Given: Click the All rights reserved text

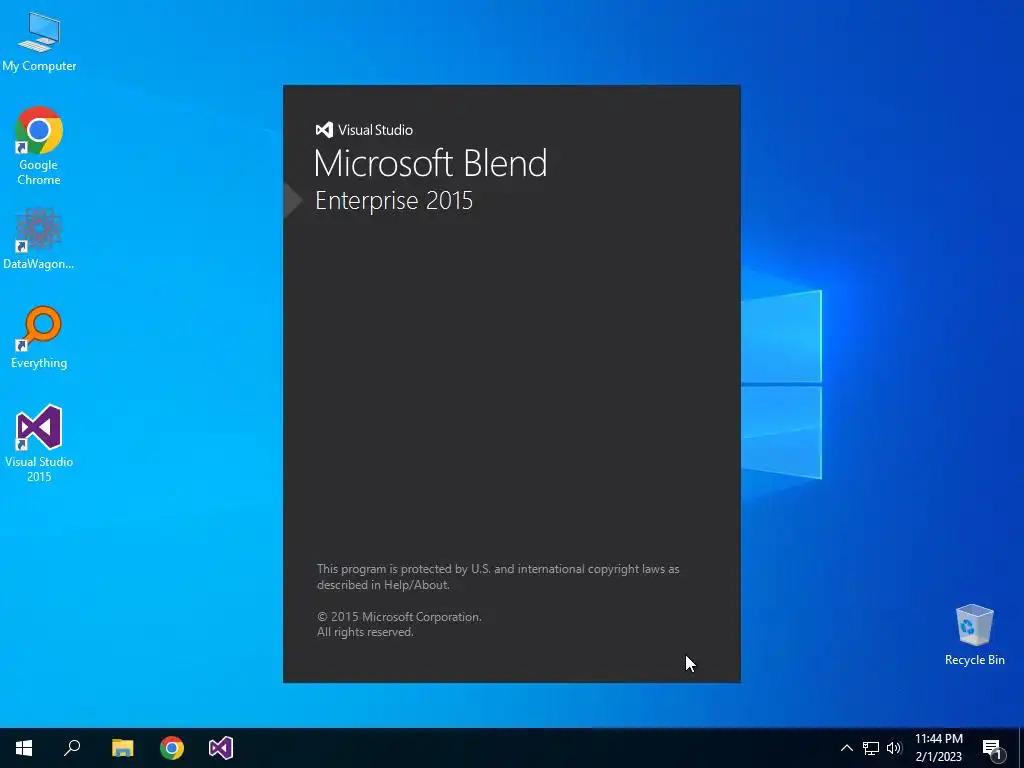Looking at the screenshot, I should [365, 632].
